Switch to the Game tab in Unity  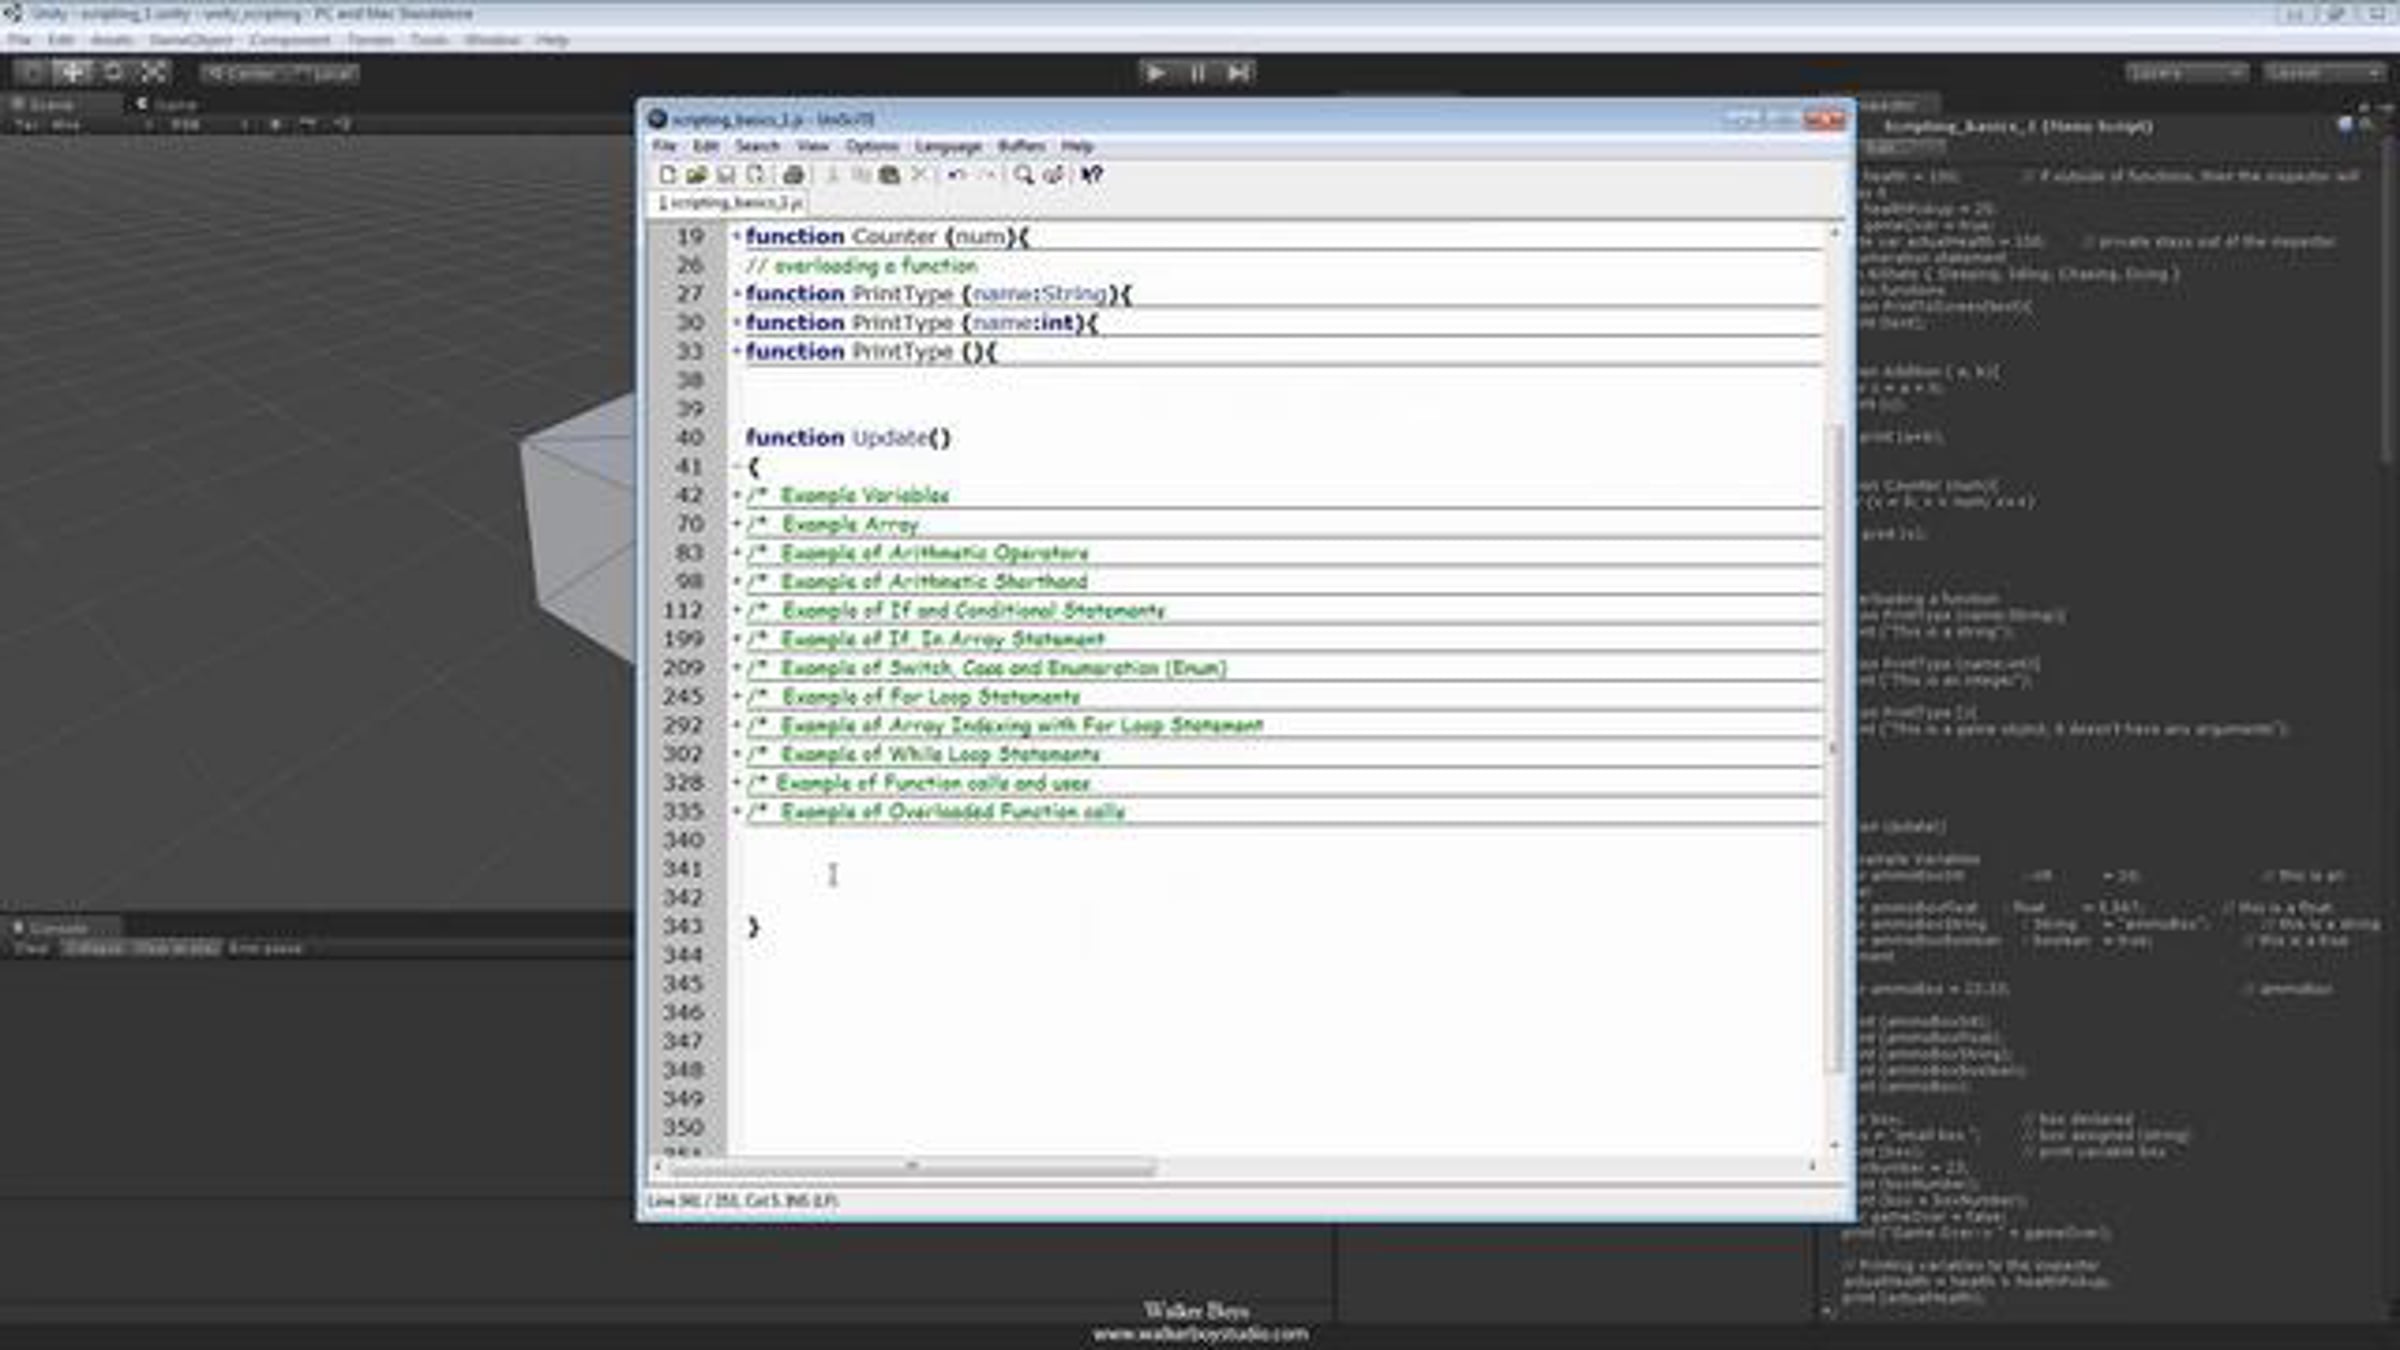pyautogui.click(x=167, y=104)
